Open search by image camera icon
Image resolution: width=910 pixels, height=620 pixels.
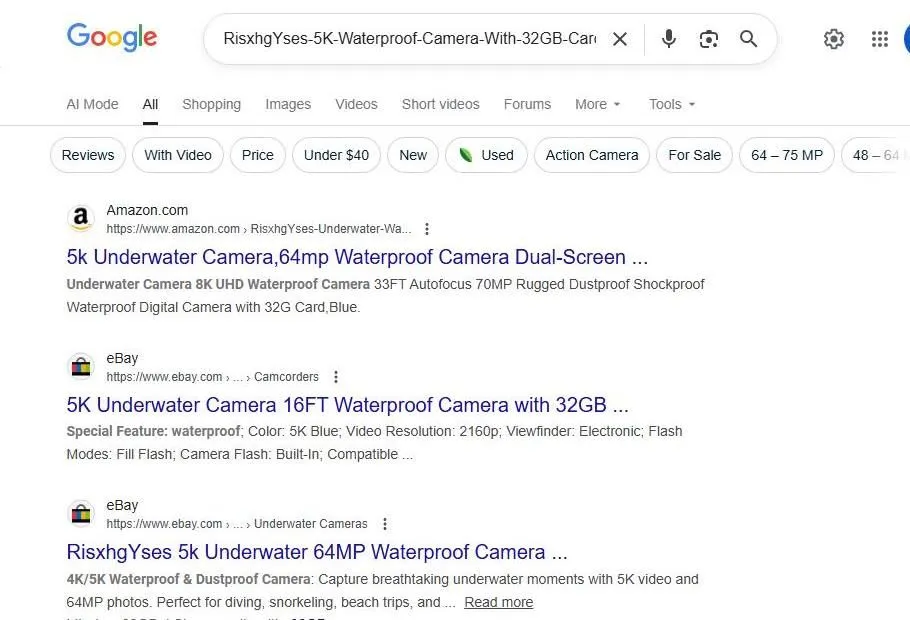pyautogui.click(x=709, y=39)
